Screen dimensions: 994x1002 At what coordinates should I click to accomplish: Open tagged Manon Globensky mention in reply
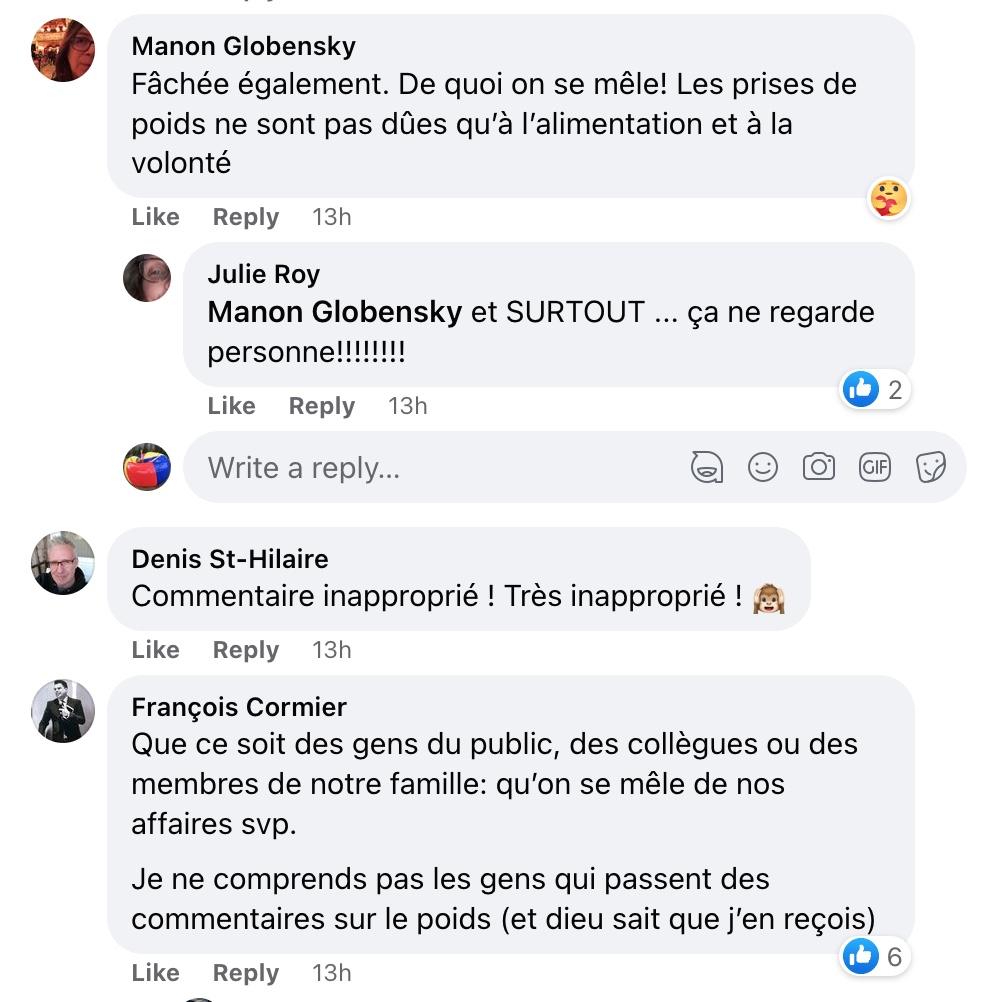[x=334, y=312]
